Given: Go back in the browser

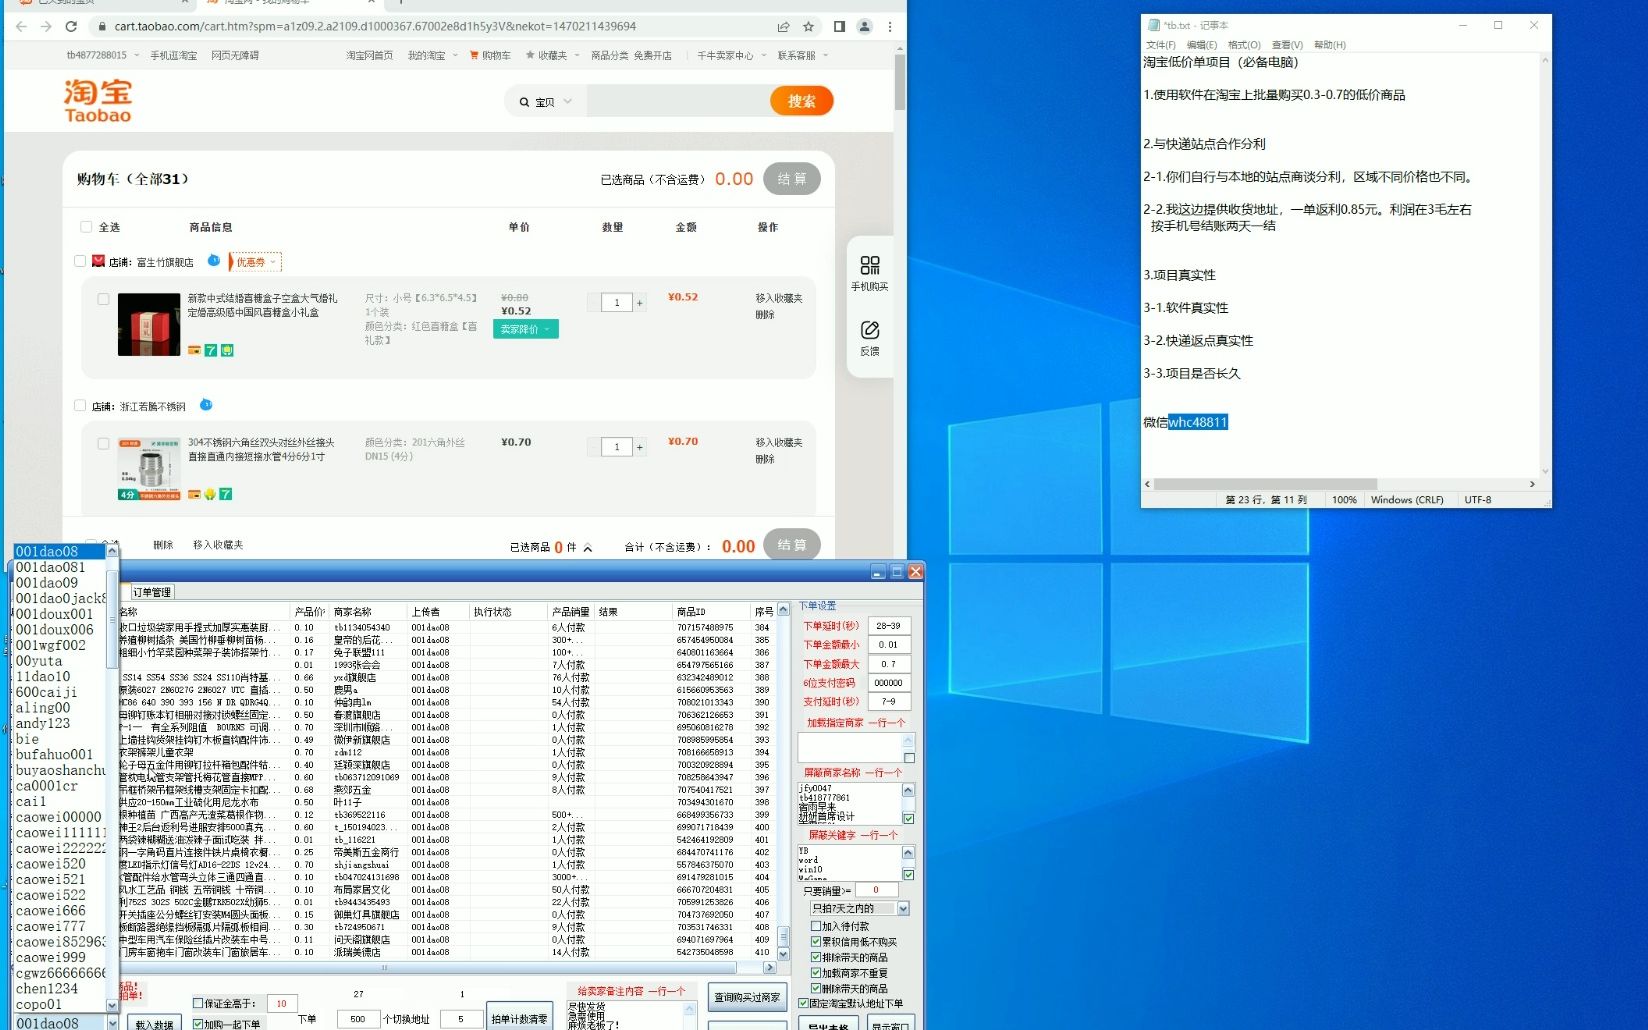Looking at the screenshot, I should [x=21, y=27].
